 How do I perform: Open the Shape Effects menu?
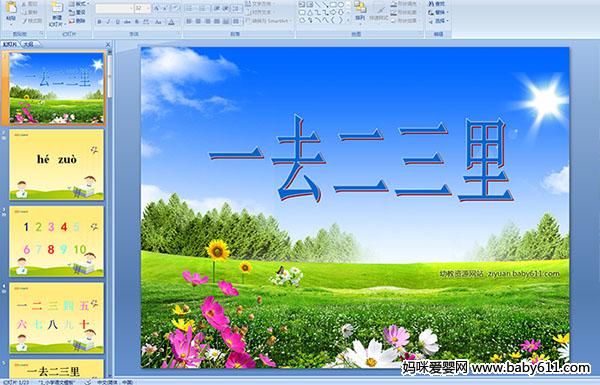pyautogui.click(x=405, y=21)
